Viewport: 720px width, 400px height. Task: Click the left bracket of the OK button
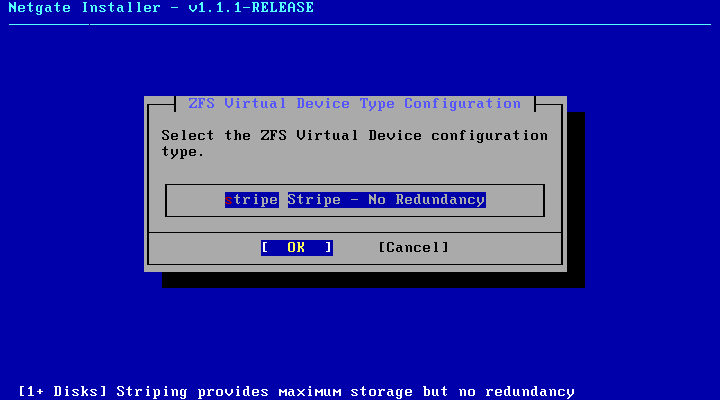[265, 247]
